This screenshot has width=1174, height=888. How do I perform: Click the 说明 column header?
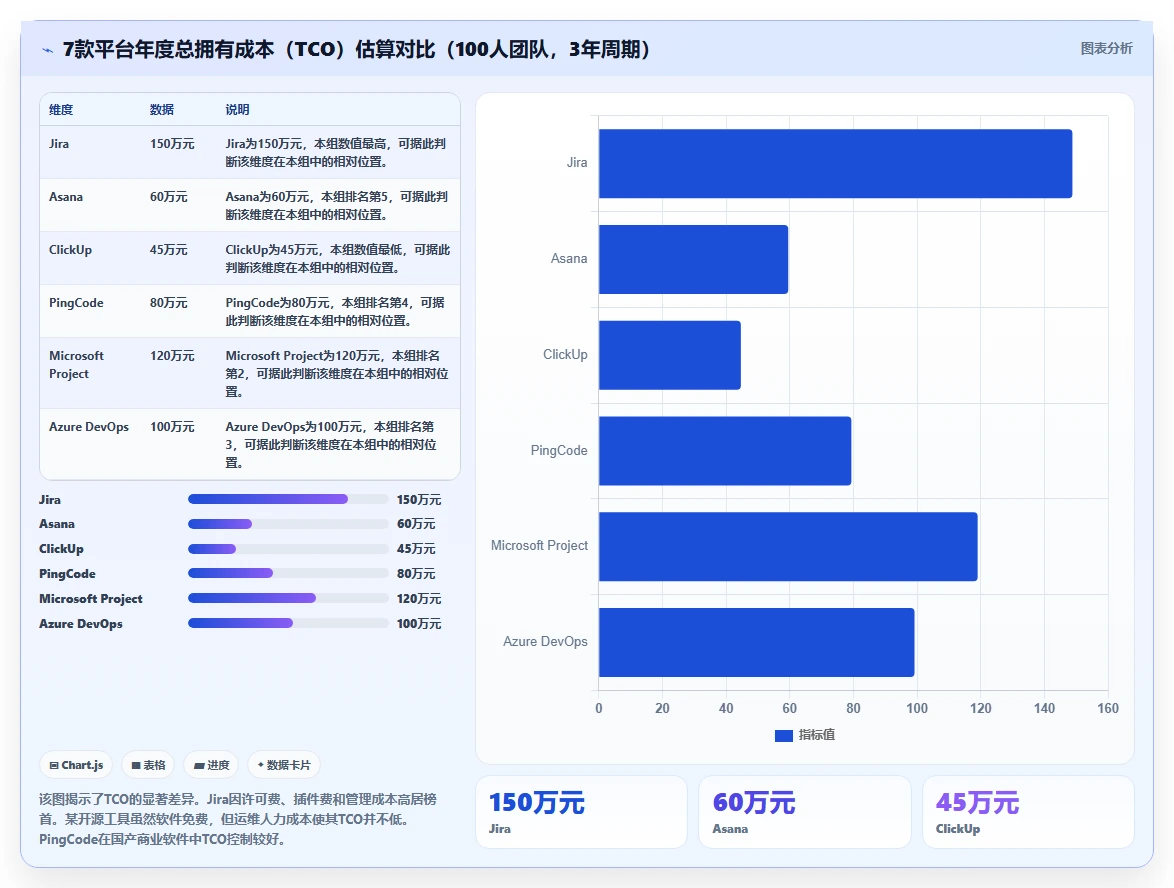pos(237,109)
